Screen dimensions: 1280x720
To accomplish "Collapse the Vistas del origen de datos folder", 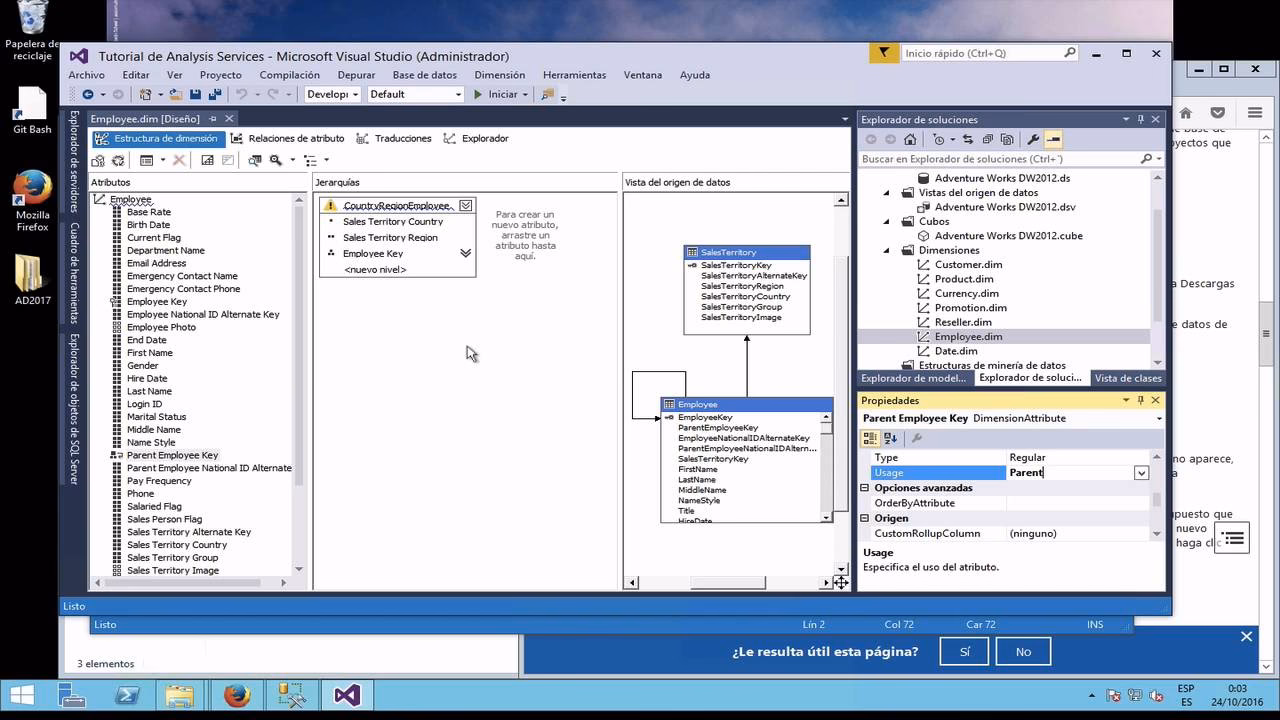I will pos(886,192).
